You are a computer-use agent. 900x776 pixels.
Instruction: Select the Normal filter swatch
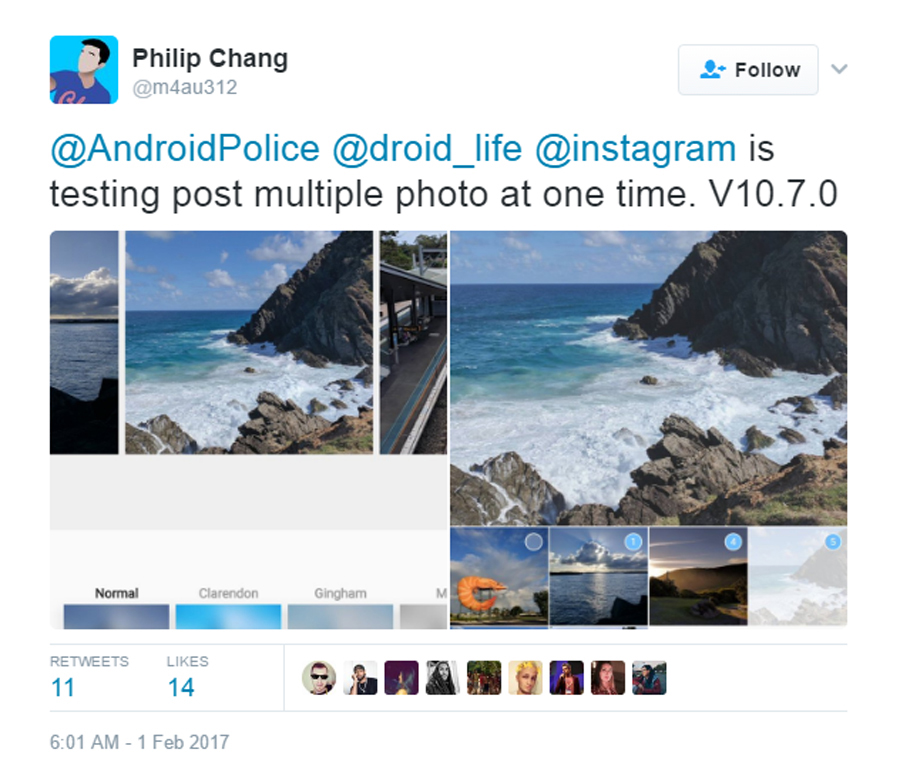coord(117,616)
